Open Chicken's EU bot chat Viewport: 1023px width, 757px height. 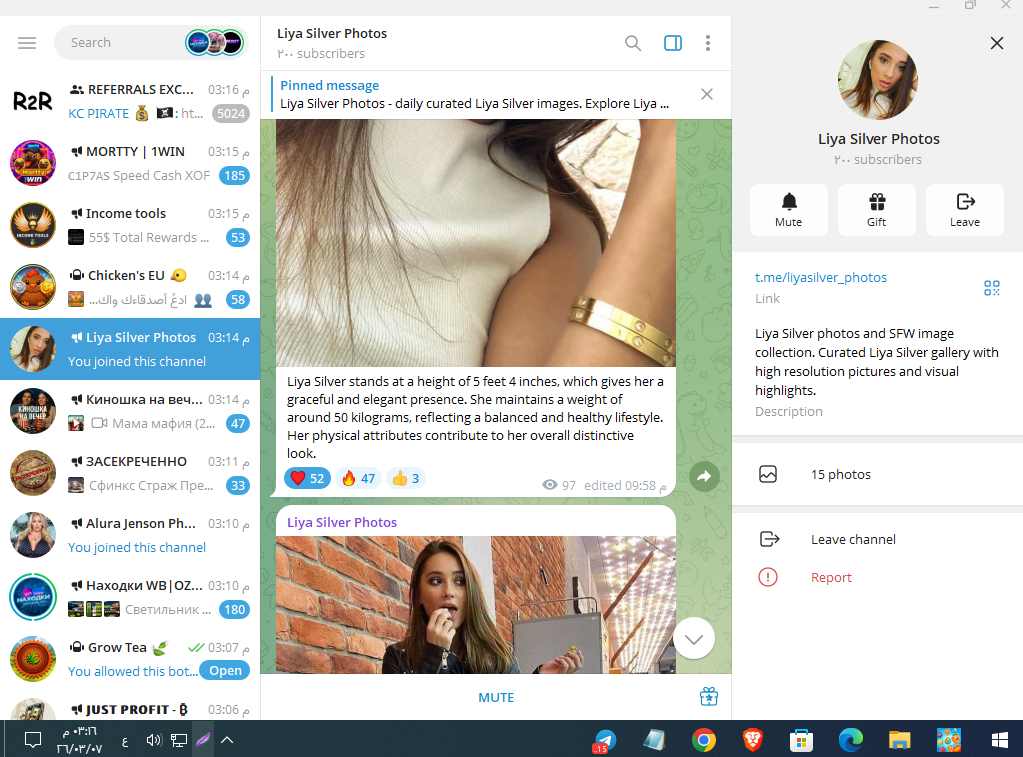click(x=130, y=287)
